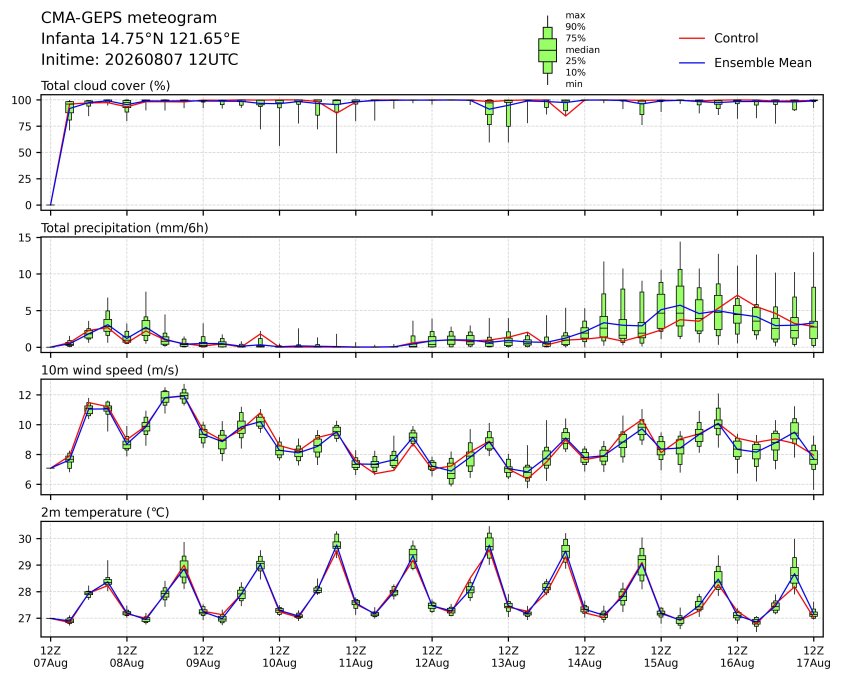
Task: Click the '10m wind speed (m/s)' panel title
Action: (110, 370)
